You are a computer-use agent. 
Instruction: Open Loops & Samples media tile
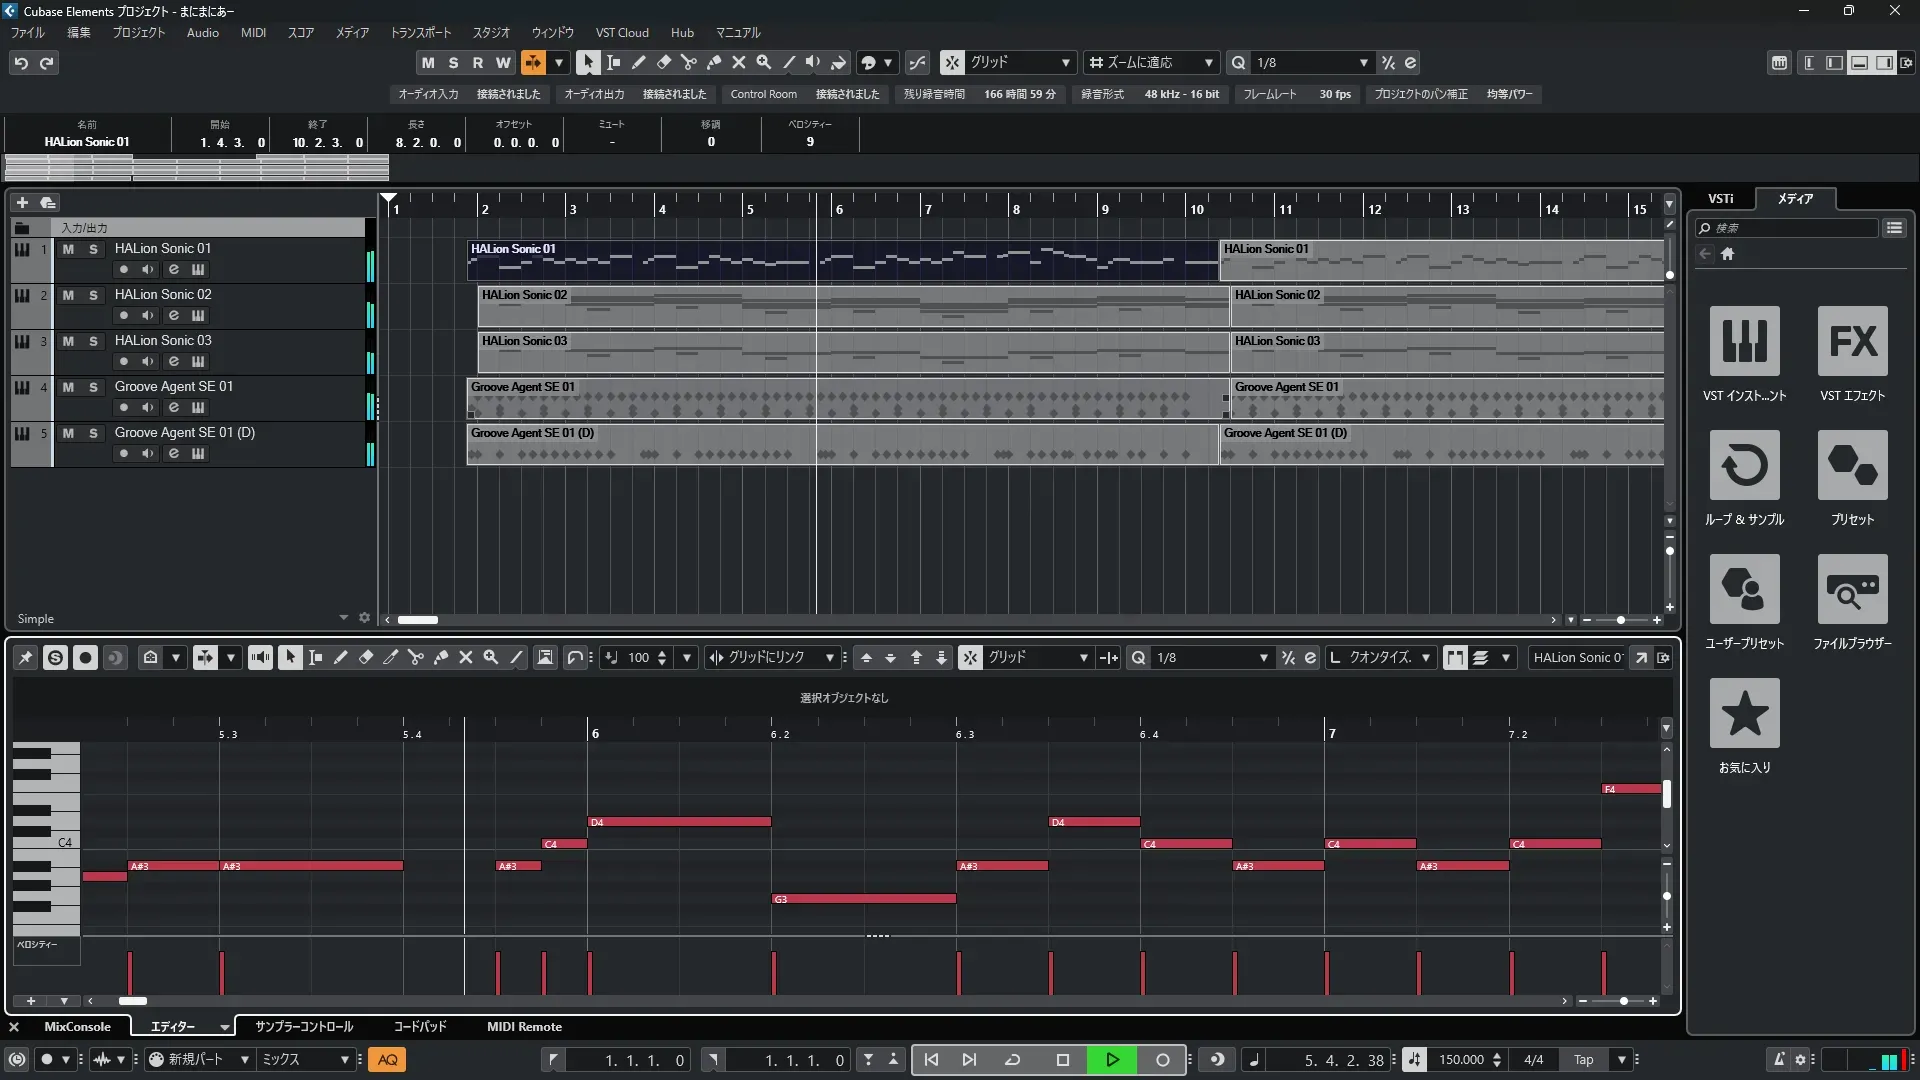(1744, 466)
